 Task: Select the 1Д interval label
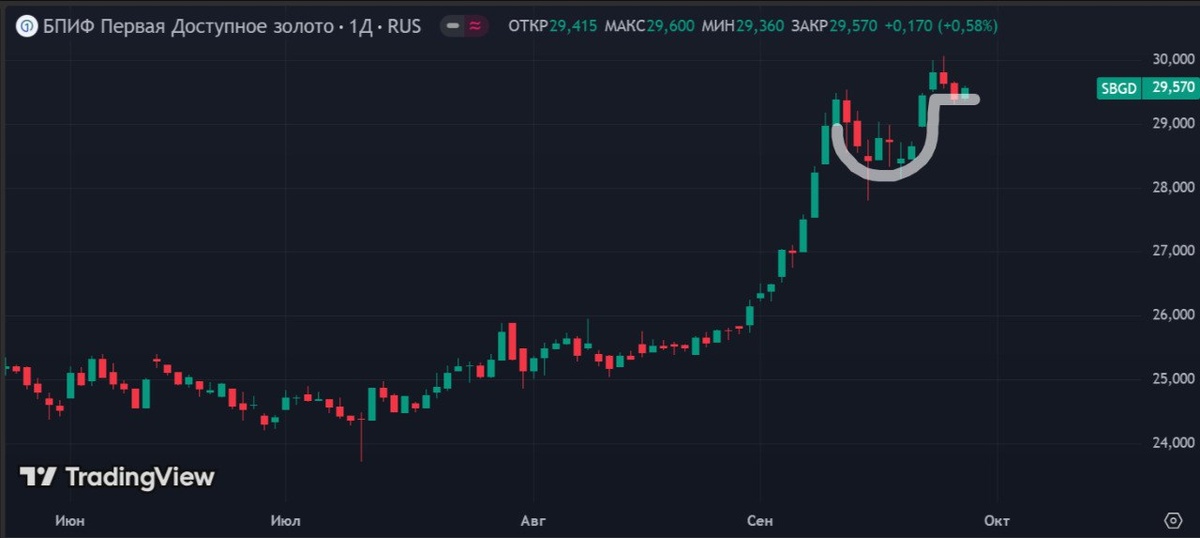click(x=362, y=26)
